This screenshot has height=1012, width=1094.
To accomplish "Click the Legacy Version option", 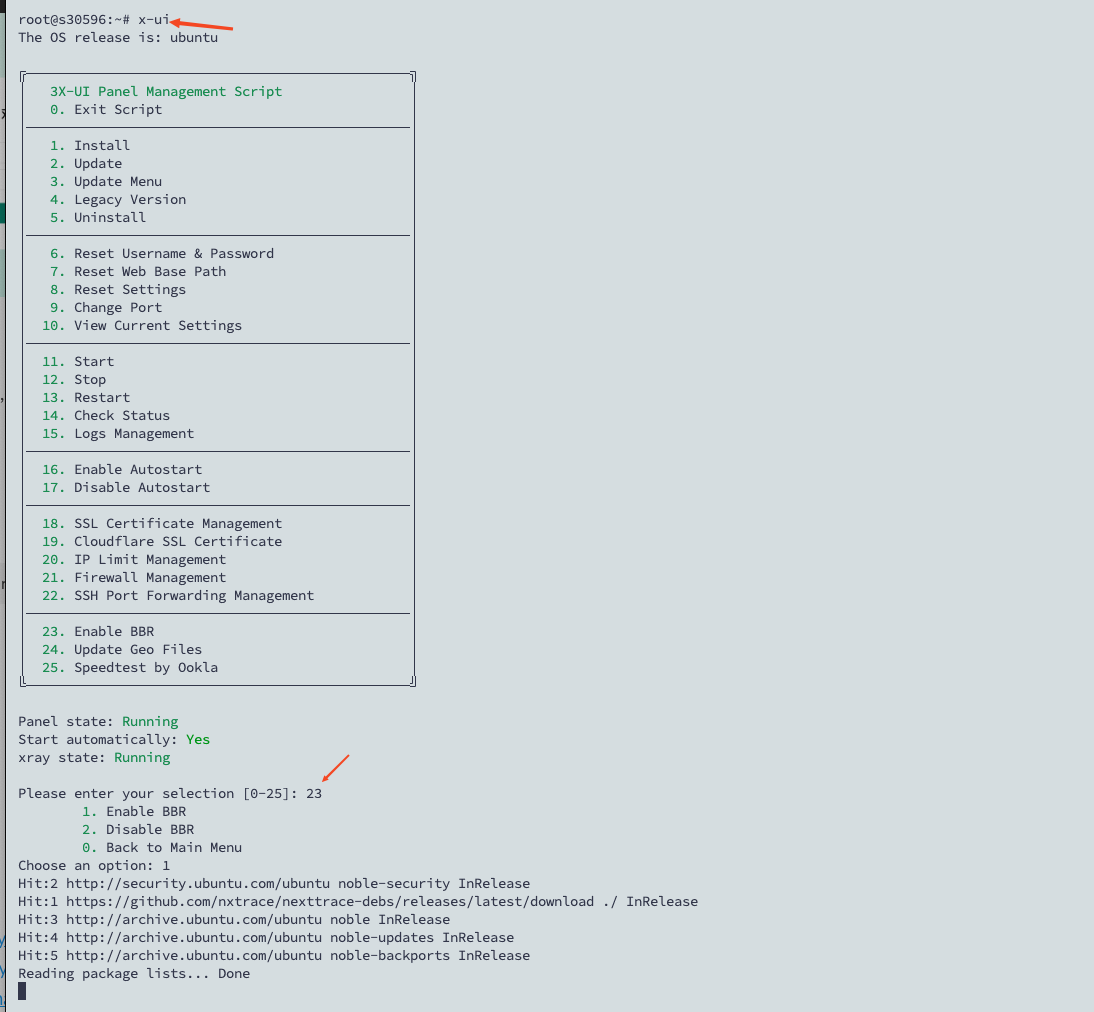I will pyautogui.click(x=129, y=199).
